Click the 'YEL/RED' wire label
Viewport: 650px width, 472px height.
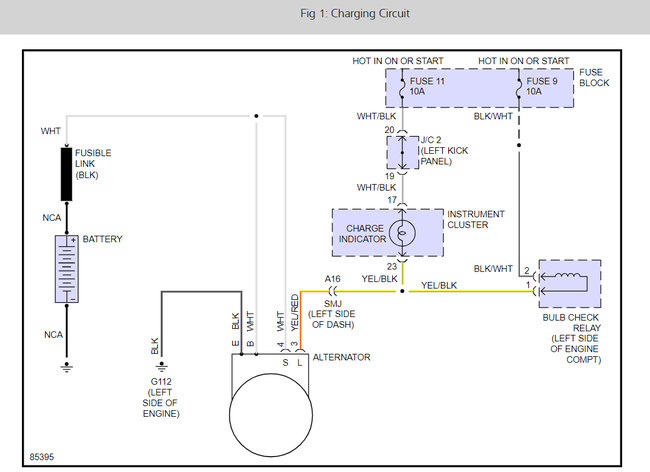pyautogui.click(x=295, y=313)
